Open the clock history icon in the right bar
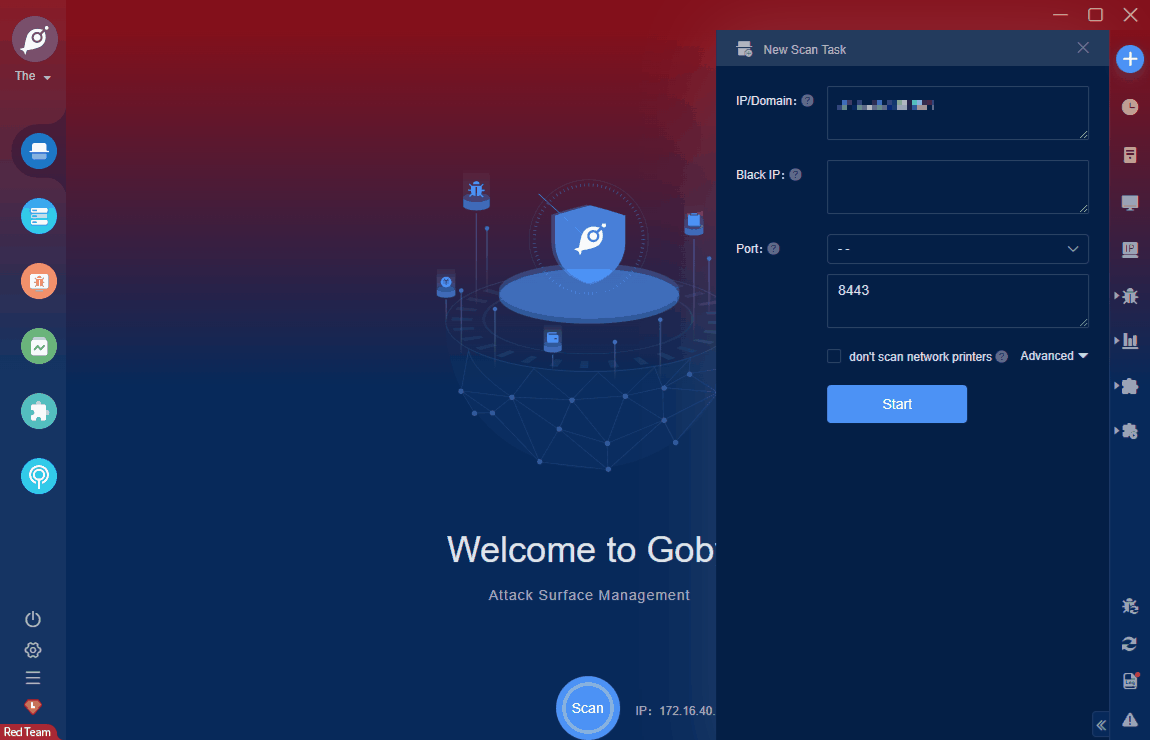Screen dimensions: 1150x740 [1129, 107]
